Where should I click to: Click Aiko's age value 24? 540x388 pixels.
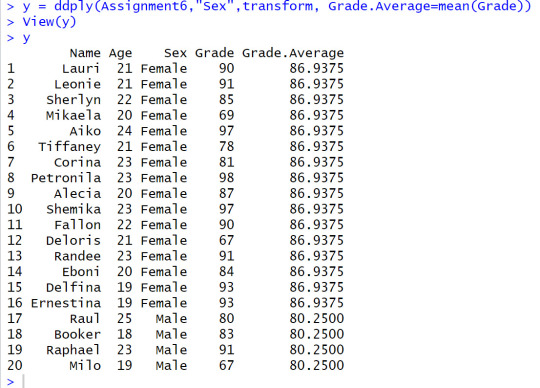click(124, 131)
